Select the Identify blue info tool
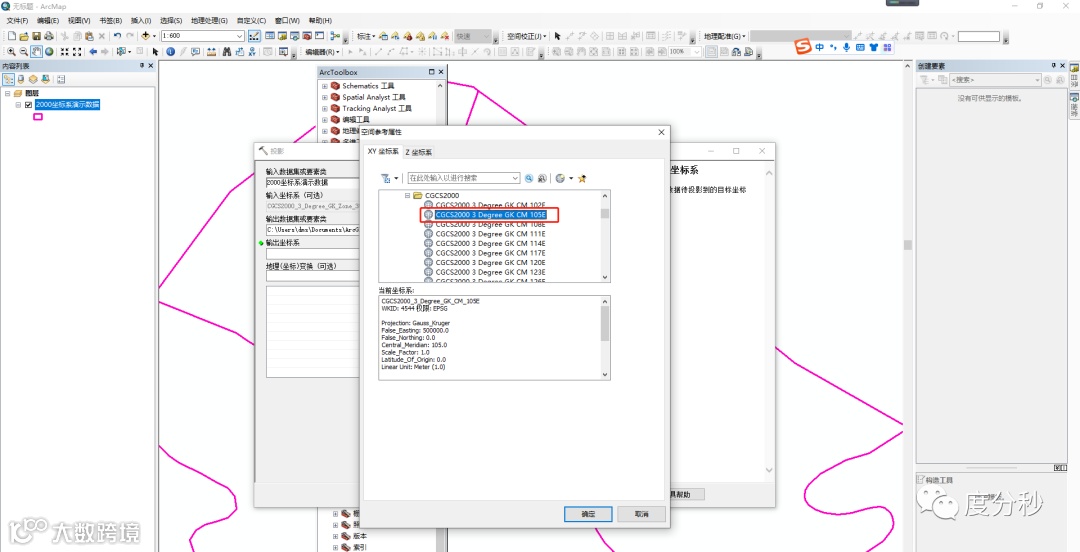The image size is (1080, 552). [x=170, y=52]
